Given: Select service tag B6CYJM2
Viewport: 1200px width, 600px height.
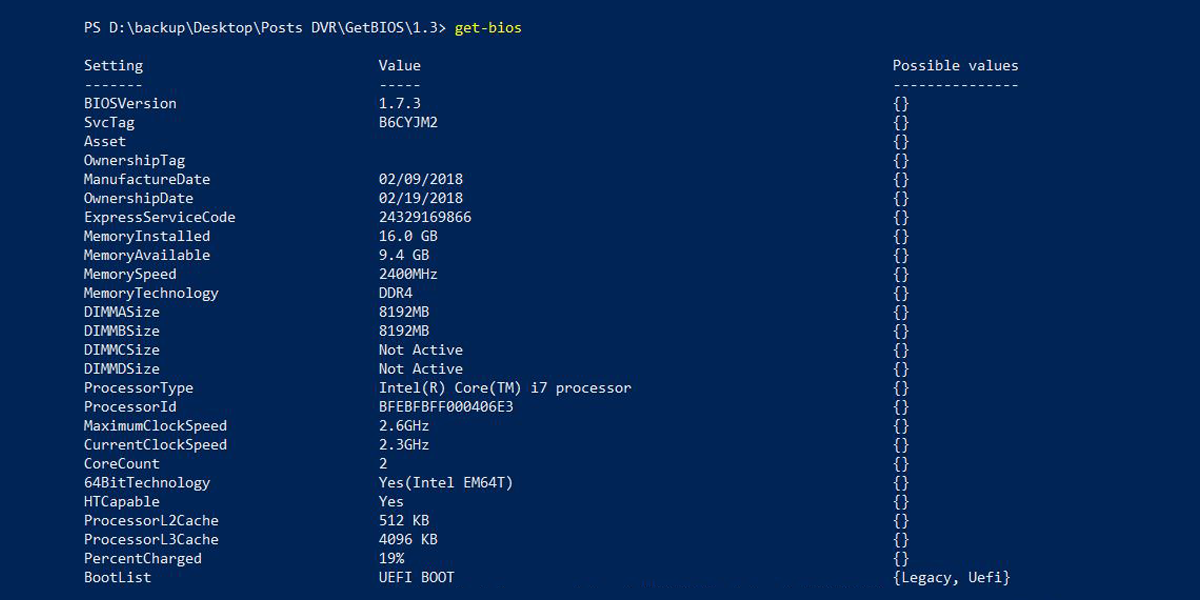Looking at the screenshot, I should click(408, 123).
